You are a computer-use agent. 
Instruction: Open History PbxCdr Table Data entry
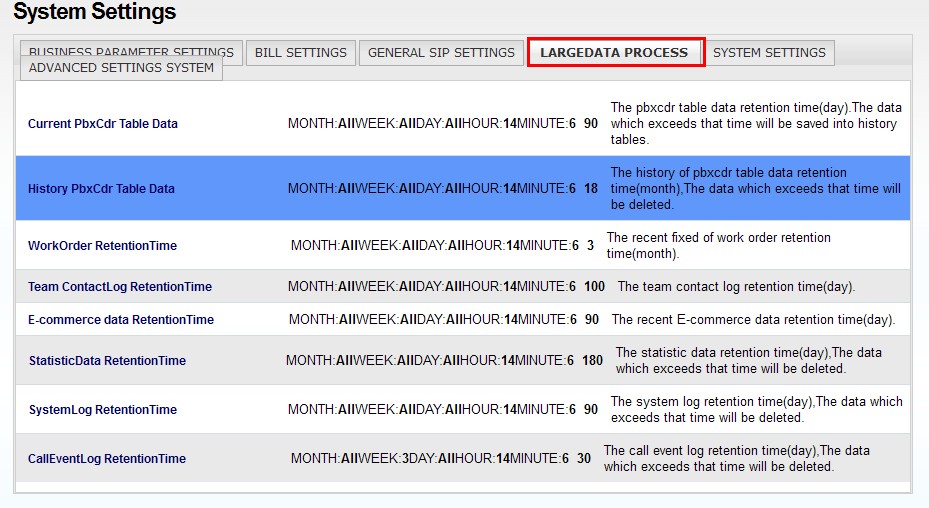[101, 189]
